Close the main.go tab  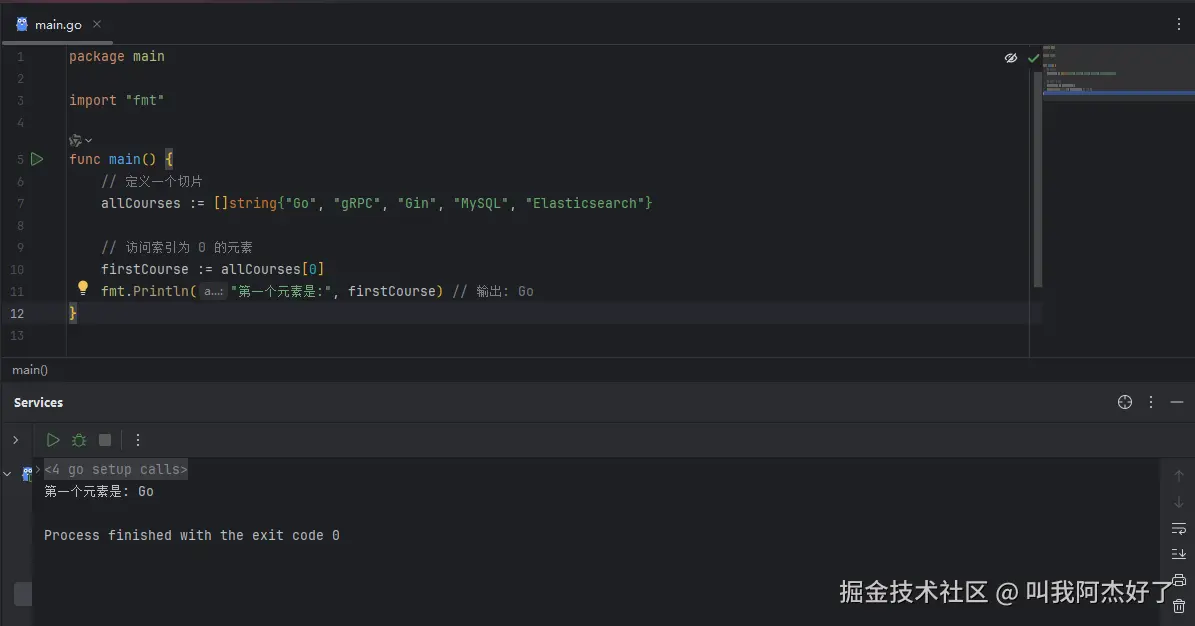click(97, 24)
